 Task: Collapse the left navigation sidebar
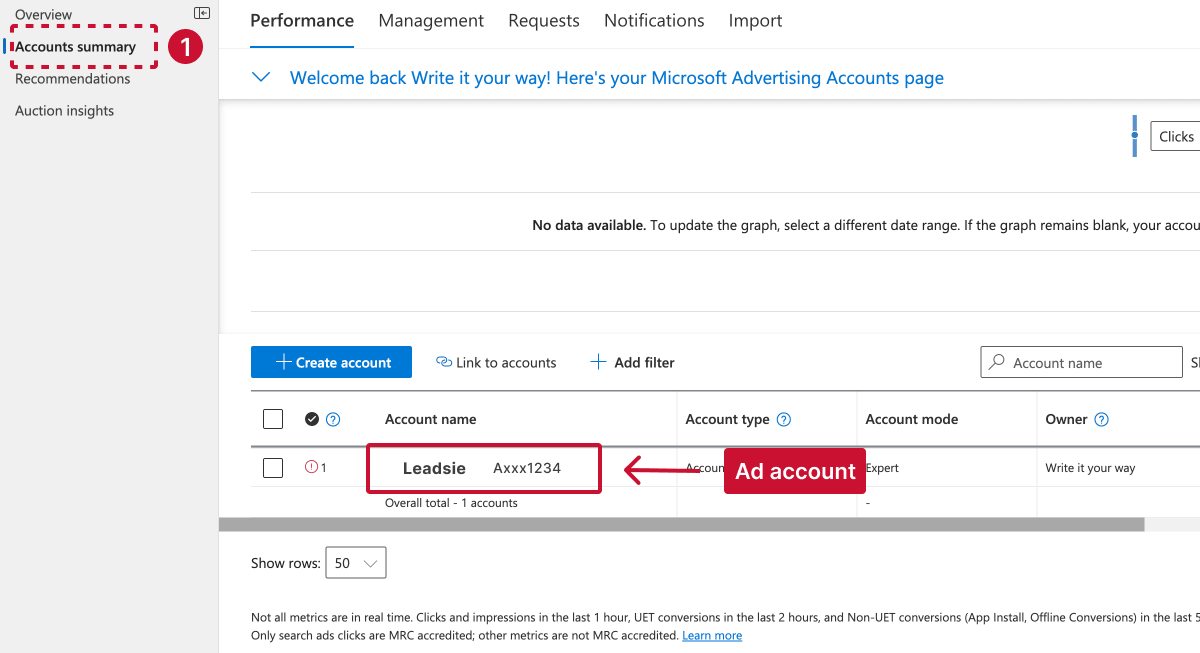(201, 12)
